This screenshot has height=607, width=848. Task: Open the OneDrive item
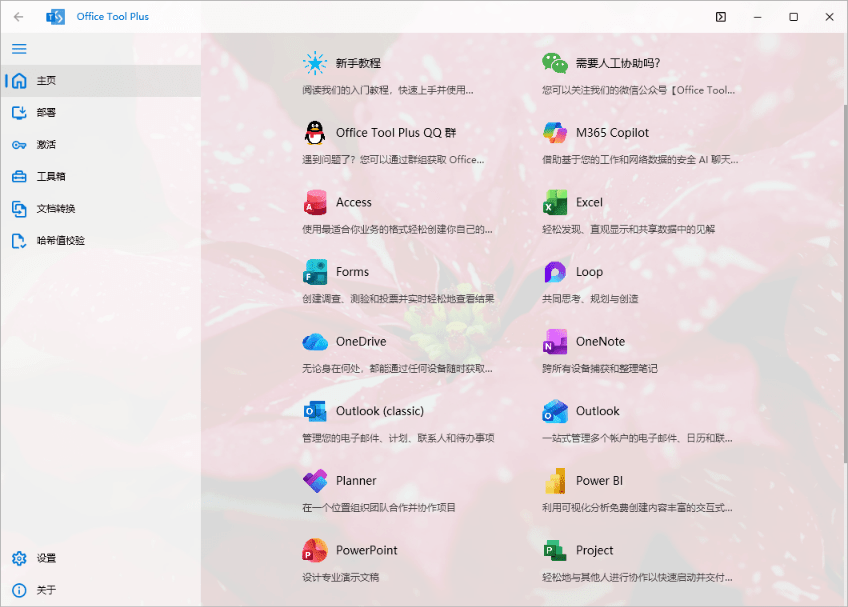tap(362, 341)
